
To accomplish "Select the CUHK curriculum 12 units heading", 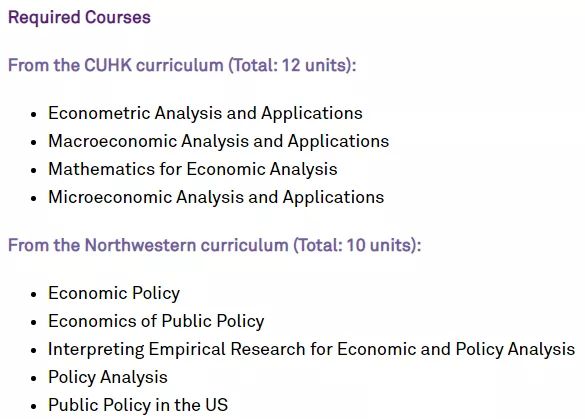I will point(182,65).
